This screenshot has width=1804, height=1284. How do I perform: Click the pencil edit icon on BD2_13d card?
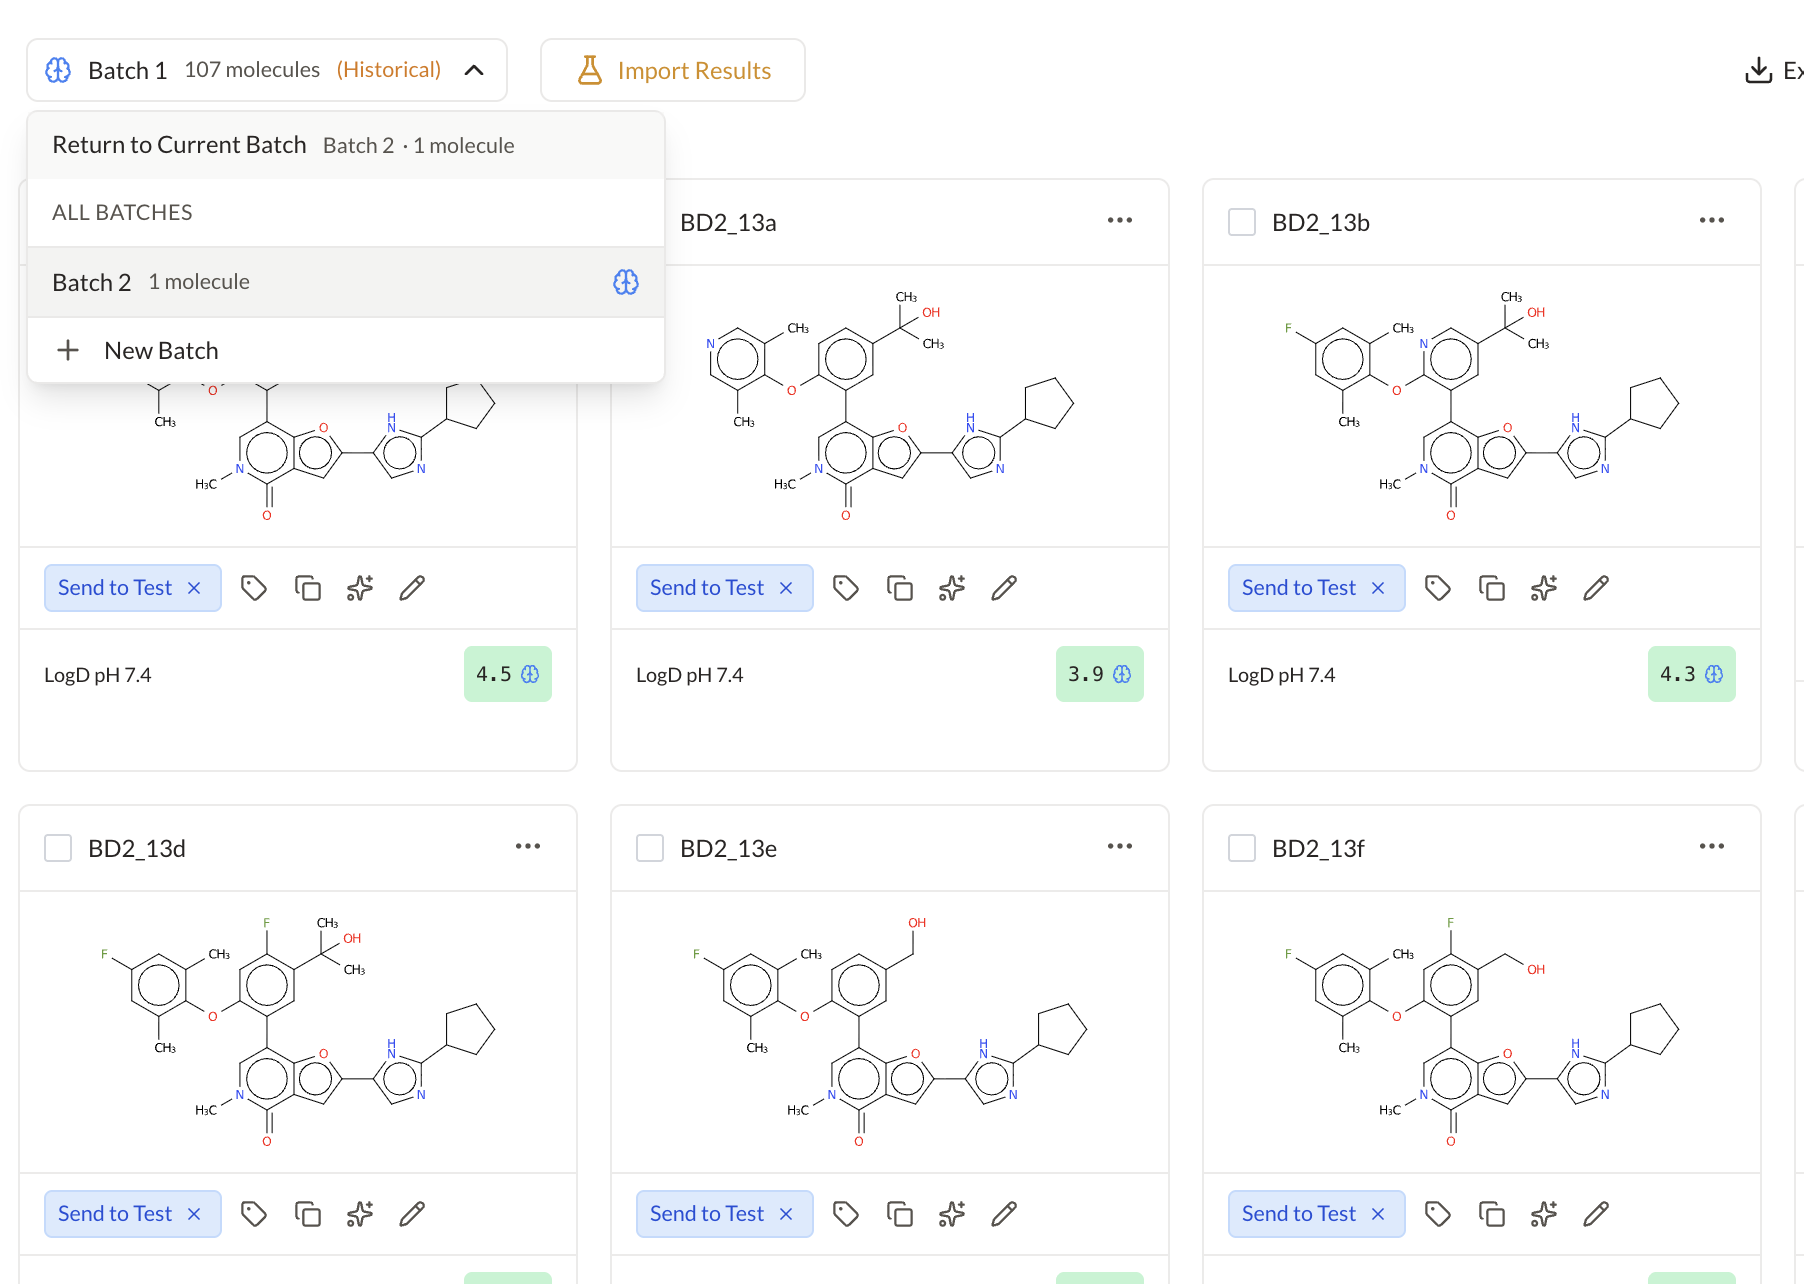(x=412, y=1214)
